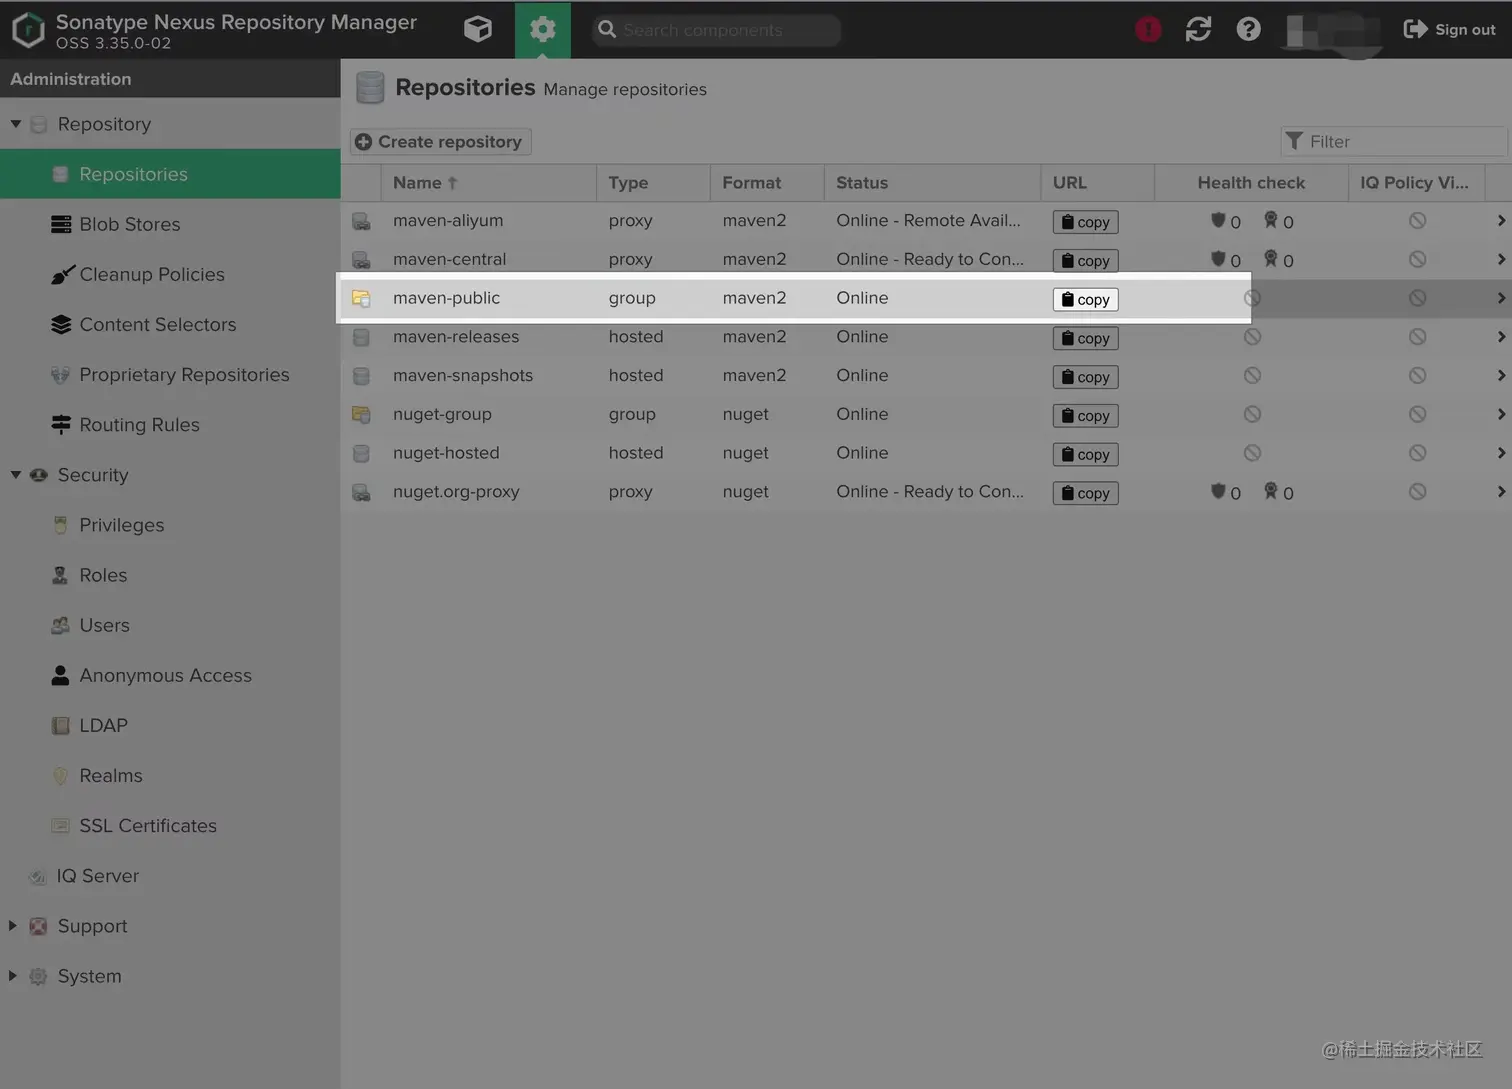The width and height of the screenshot is (1512, 1089).
Task: Collapse the Repository tree section
Action: tap(16, 124)
